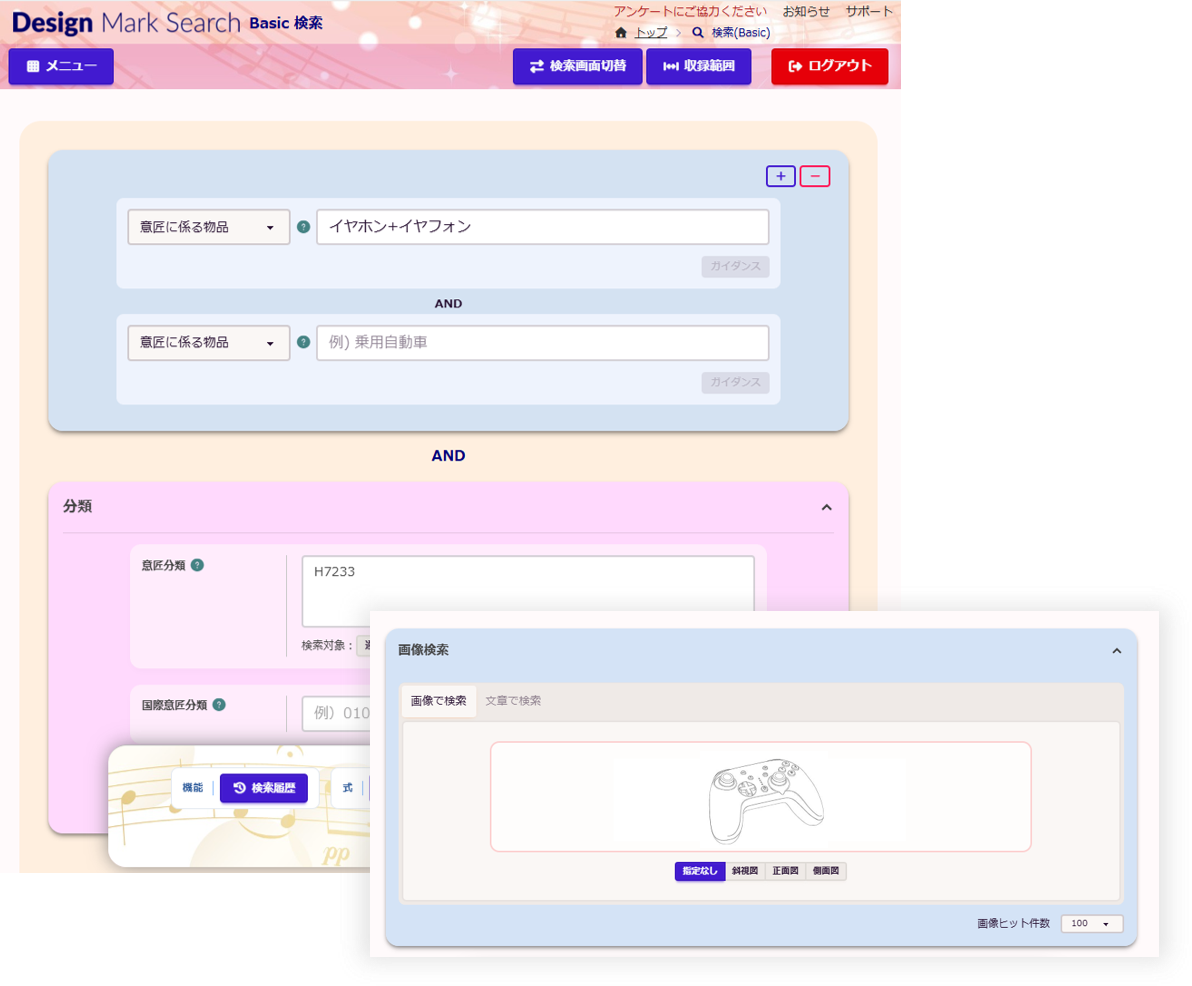
Task: Switch to the 文章で検索 tab
Action: click(513, 701)
